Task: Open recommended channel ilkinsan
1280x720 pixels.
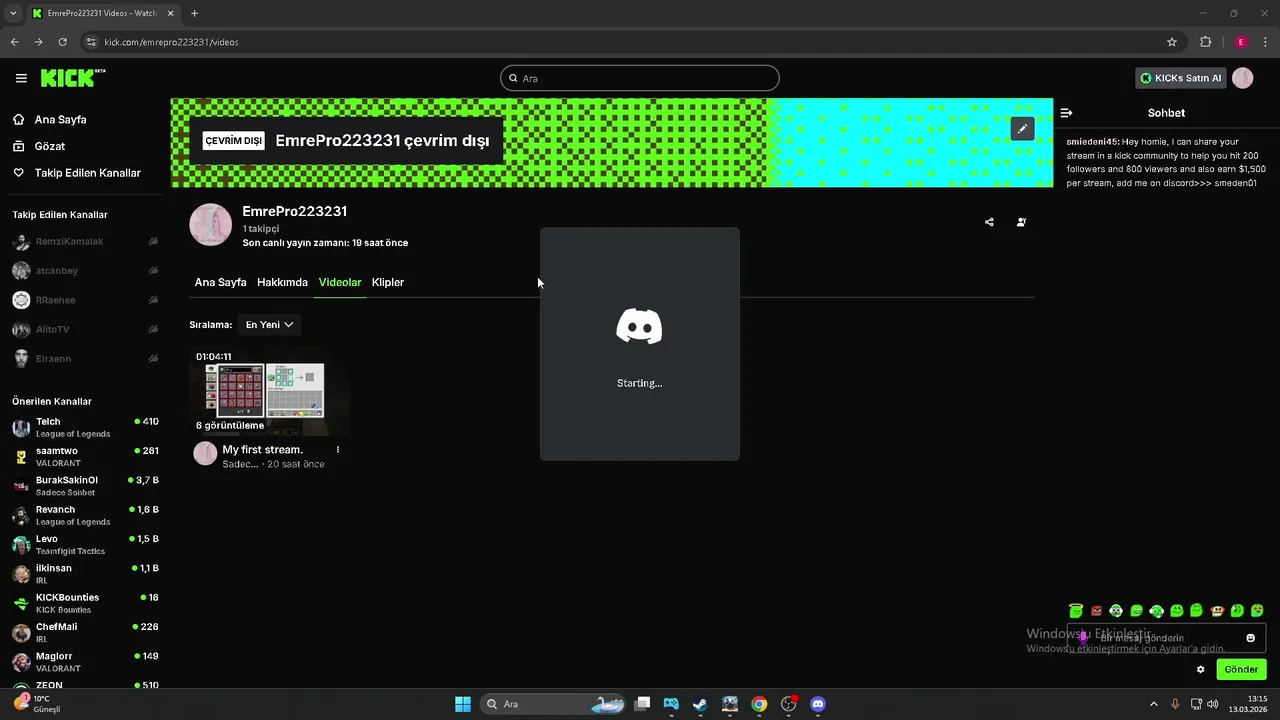Action: tap(85, 574)
